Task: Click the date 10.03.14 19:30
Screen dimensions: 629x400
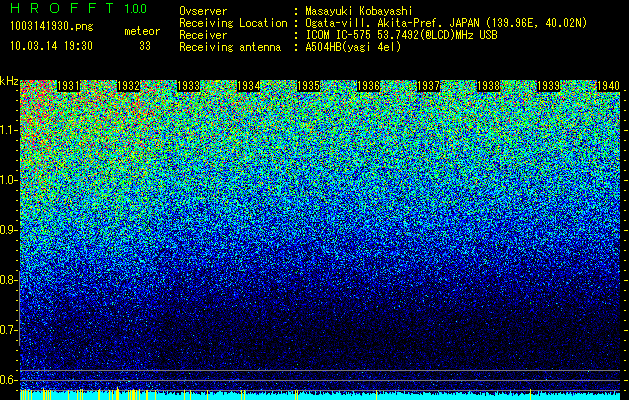Action: click(x=51, y=46)
